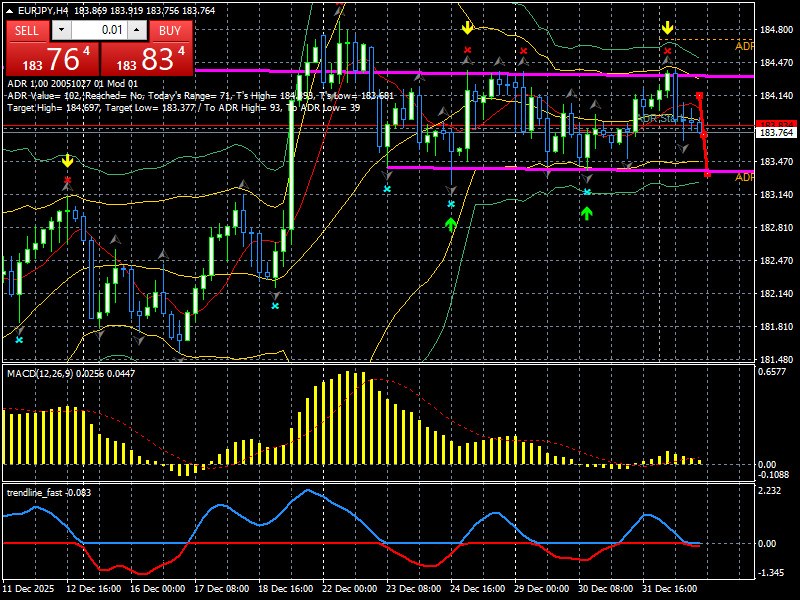This screenshot has height=600, width=800.
Task: Click the 11 Dec 2025 time label
Action: coord(29,589)
